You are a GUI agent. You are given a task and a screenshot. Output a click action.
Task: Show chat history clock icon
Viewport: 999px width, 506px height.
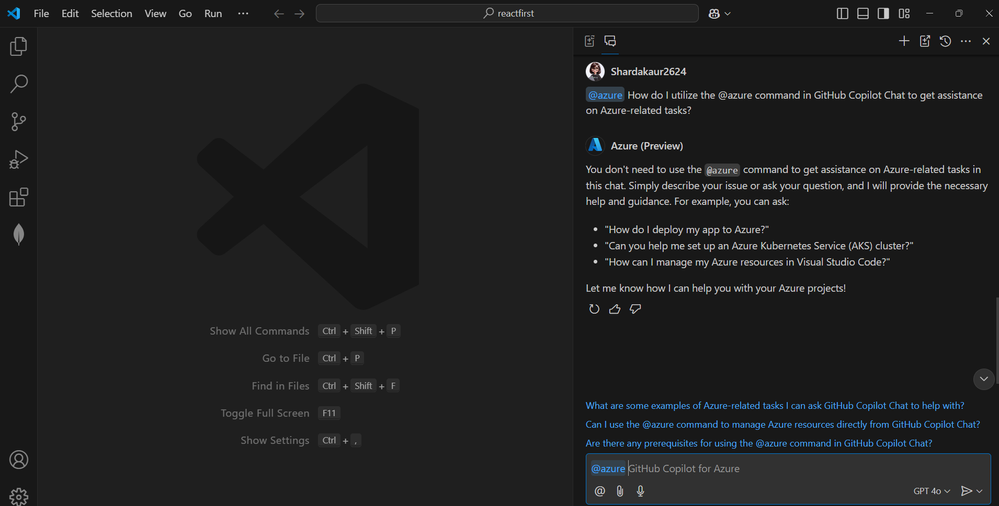(945, 41)
